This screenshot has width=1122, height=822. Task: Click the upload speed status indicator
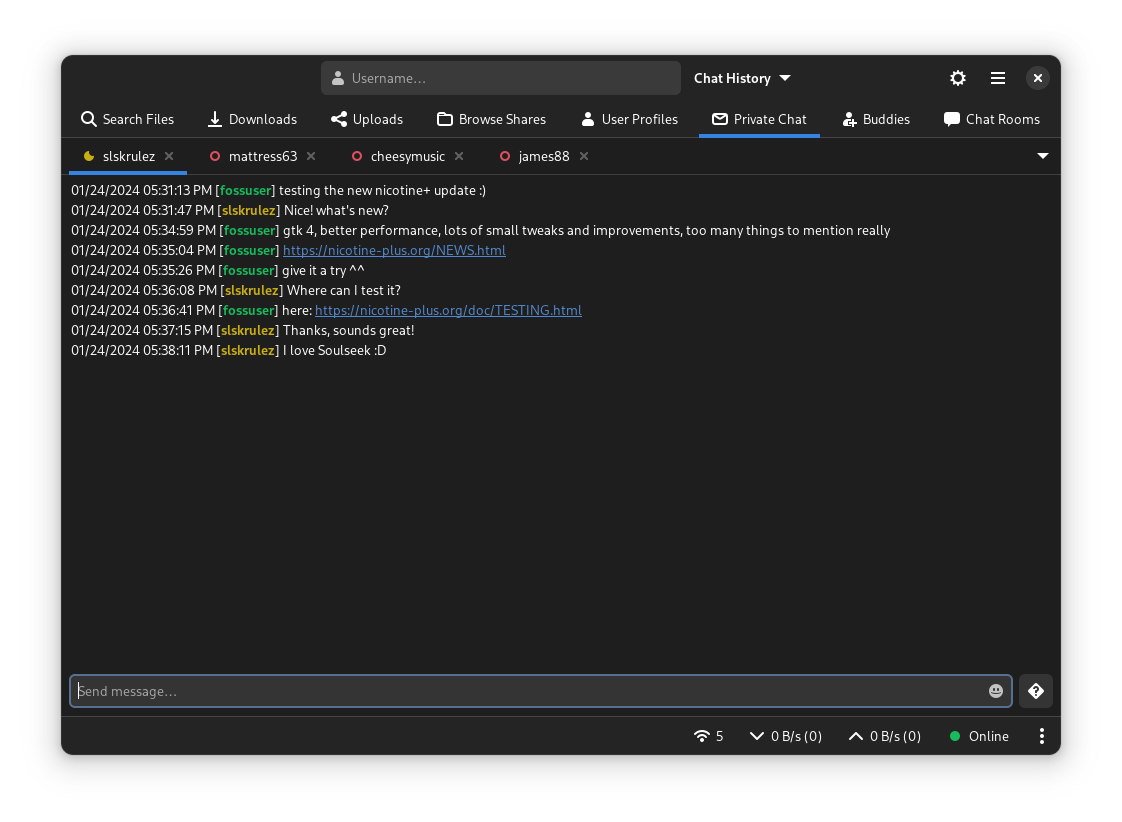pos(884,736)
